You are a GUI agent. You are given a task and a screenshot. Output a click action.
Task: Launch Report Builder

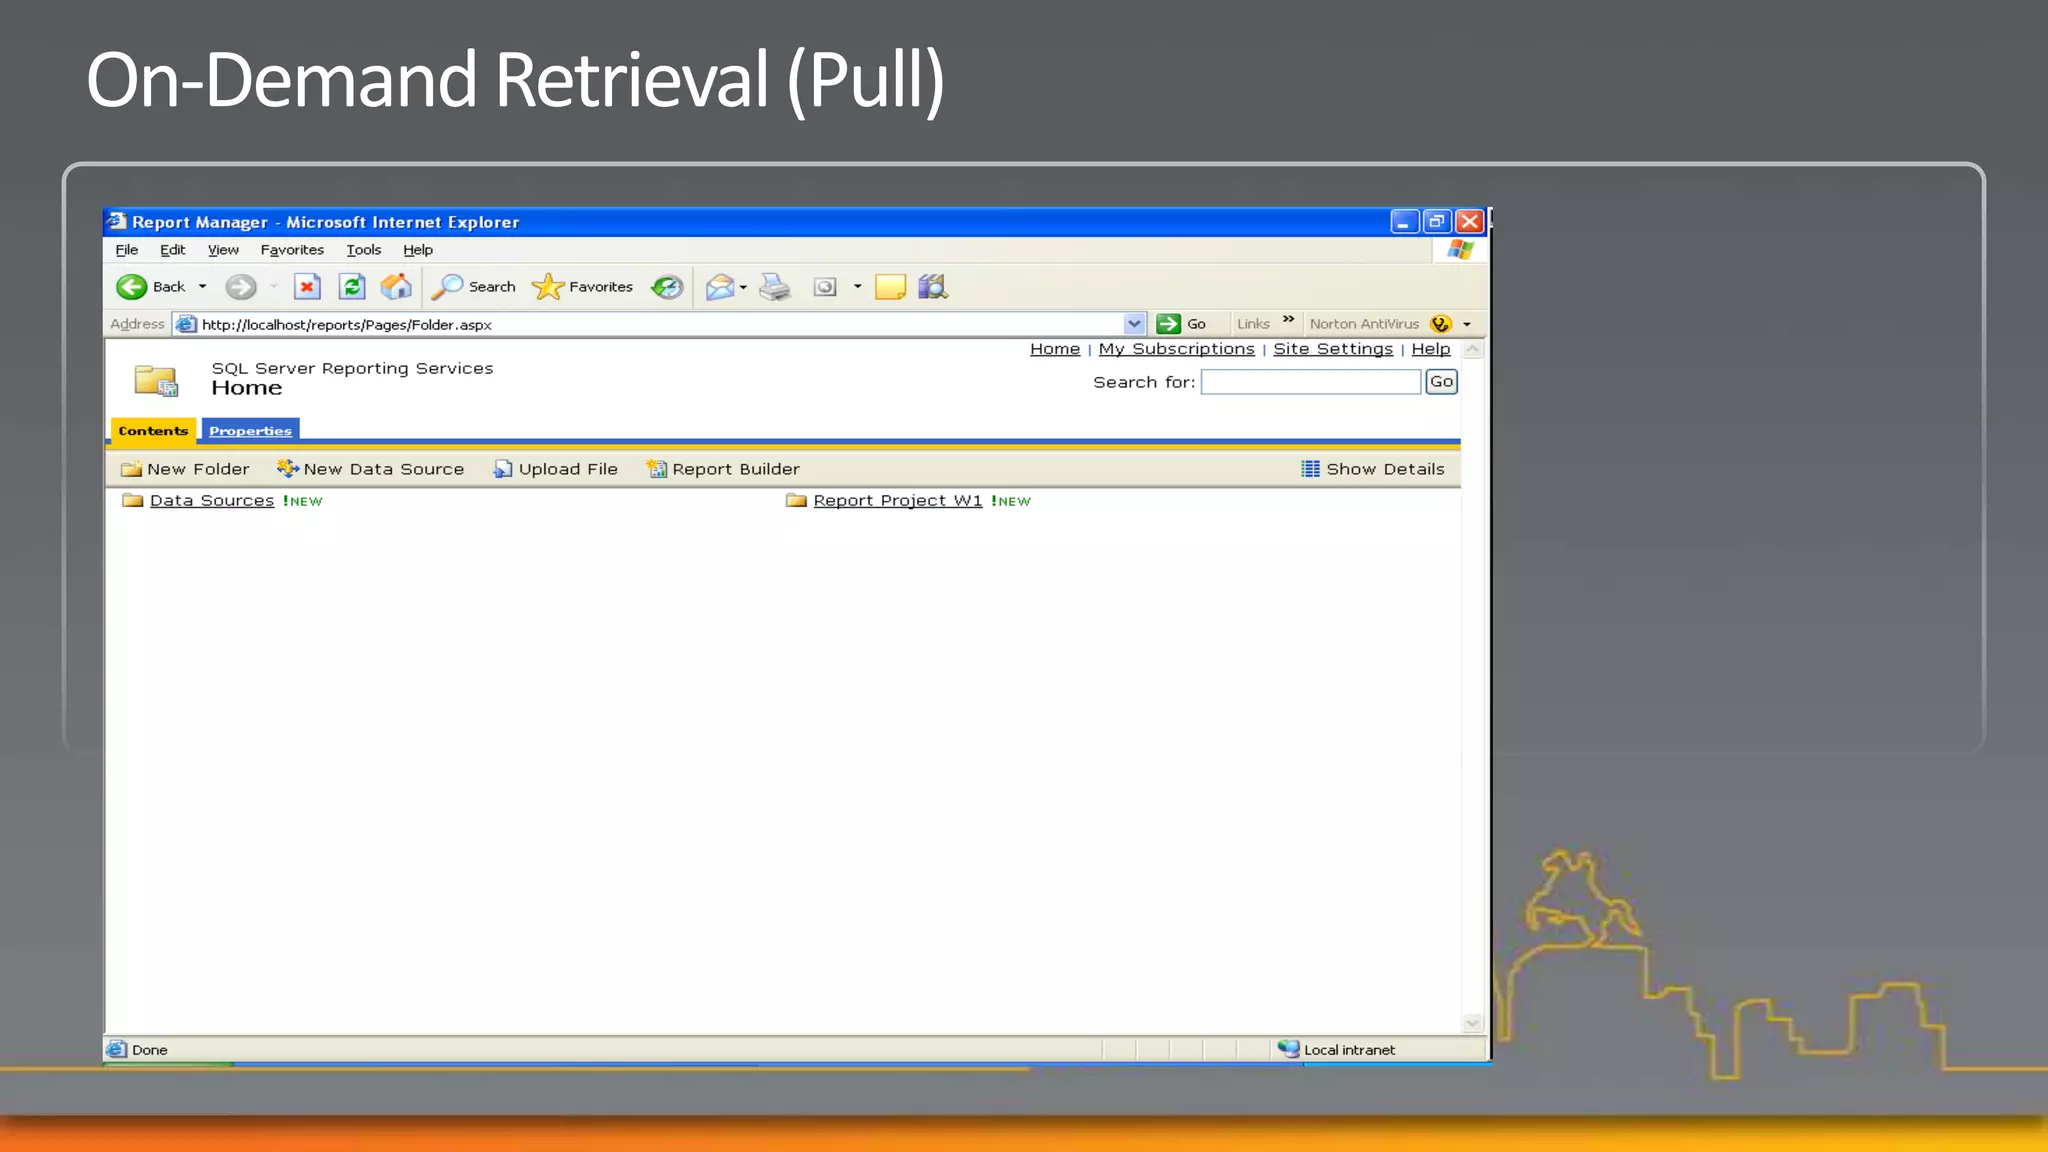(723, 469)
